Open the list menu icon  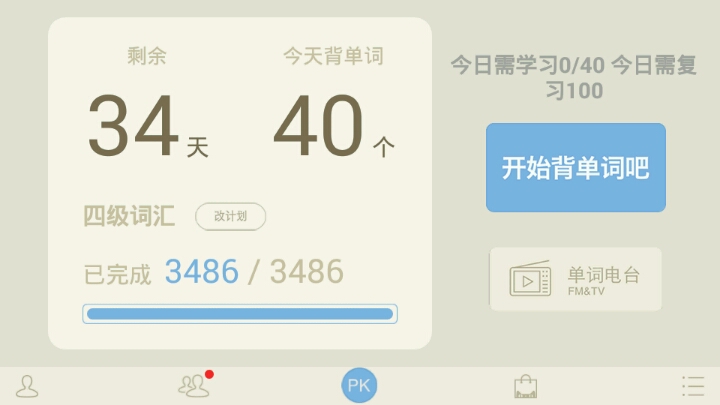coord(693,386)
